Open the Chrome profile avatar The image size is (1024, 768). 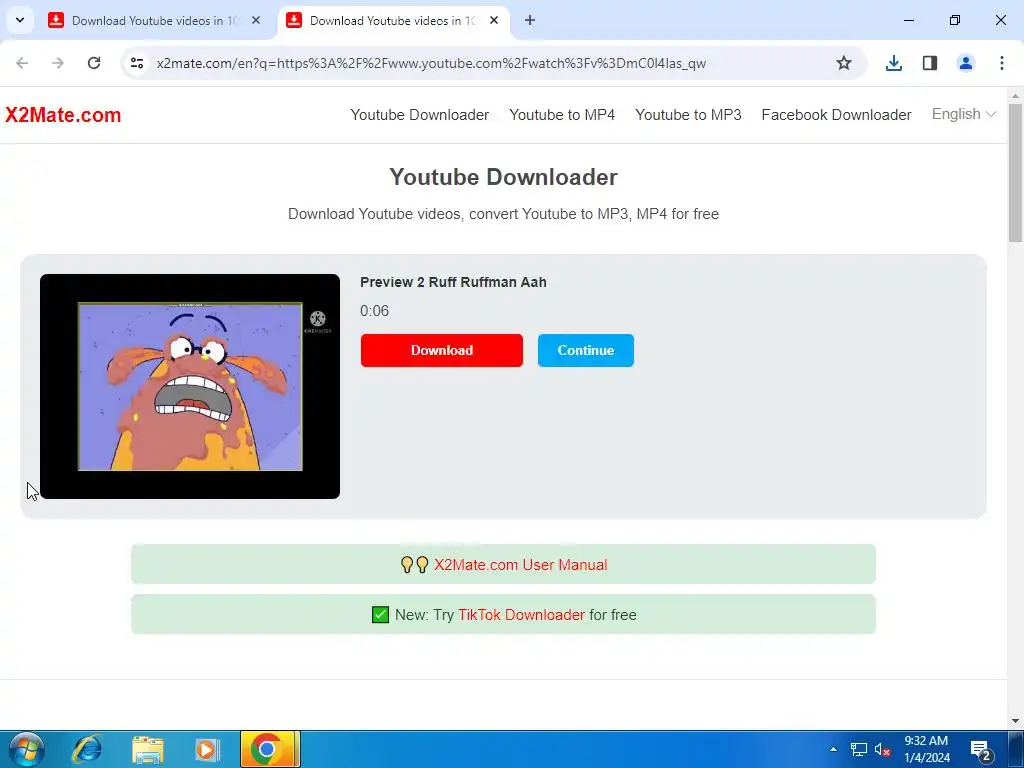tap(966, 63)
